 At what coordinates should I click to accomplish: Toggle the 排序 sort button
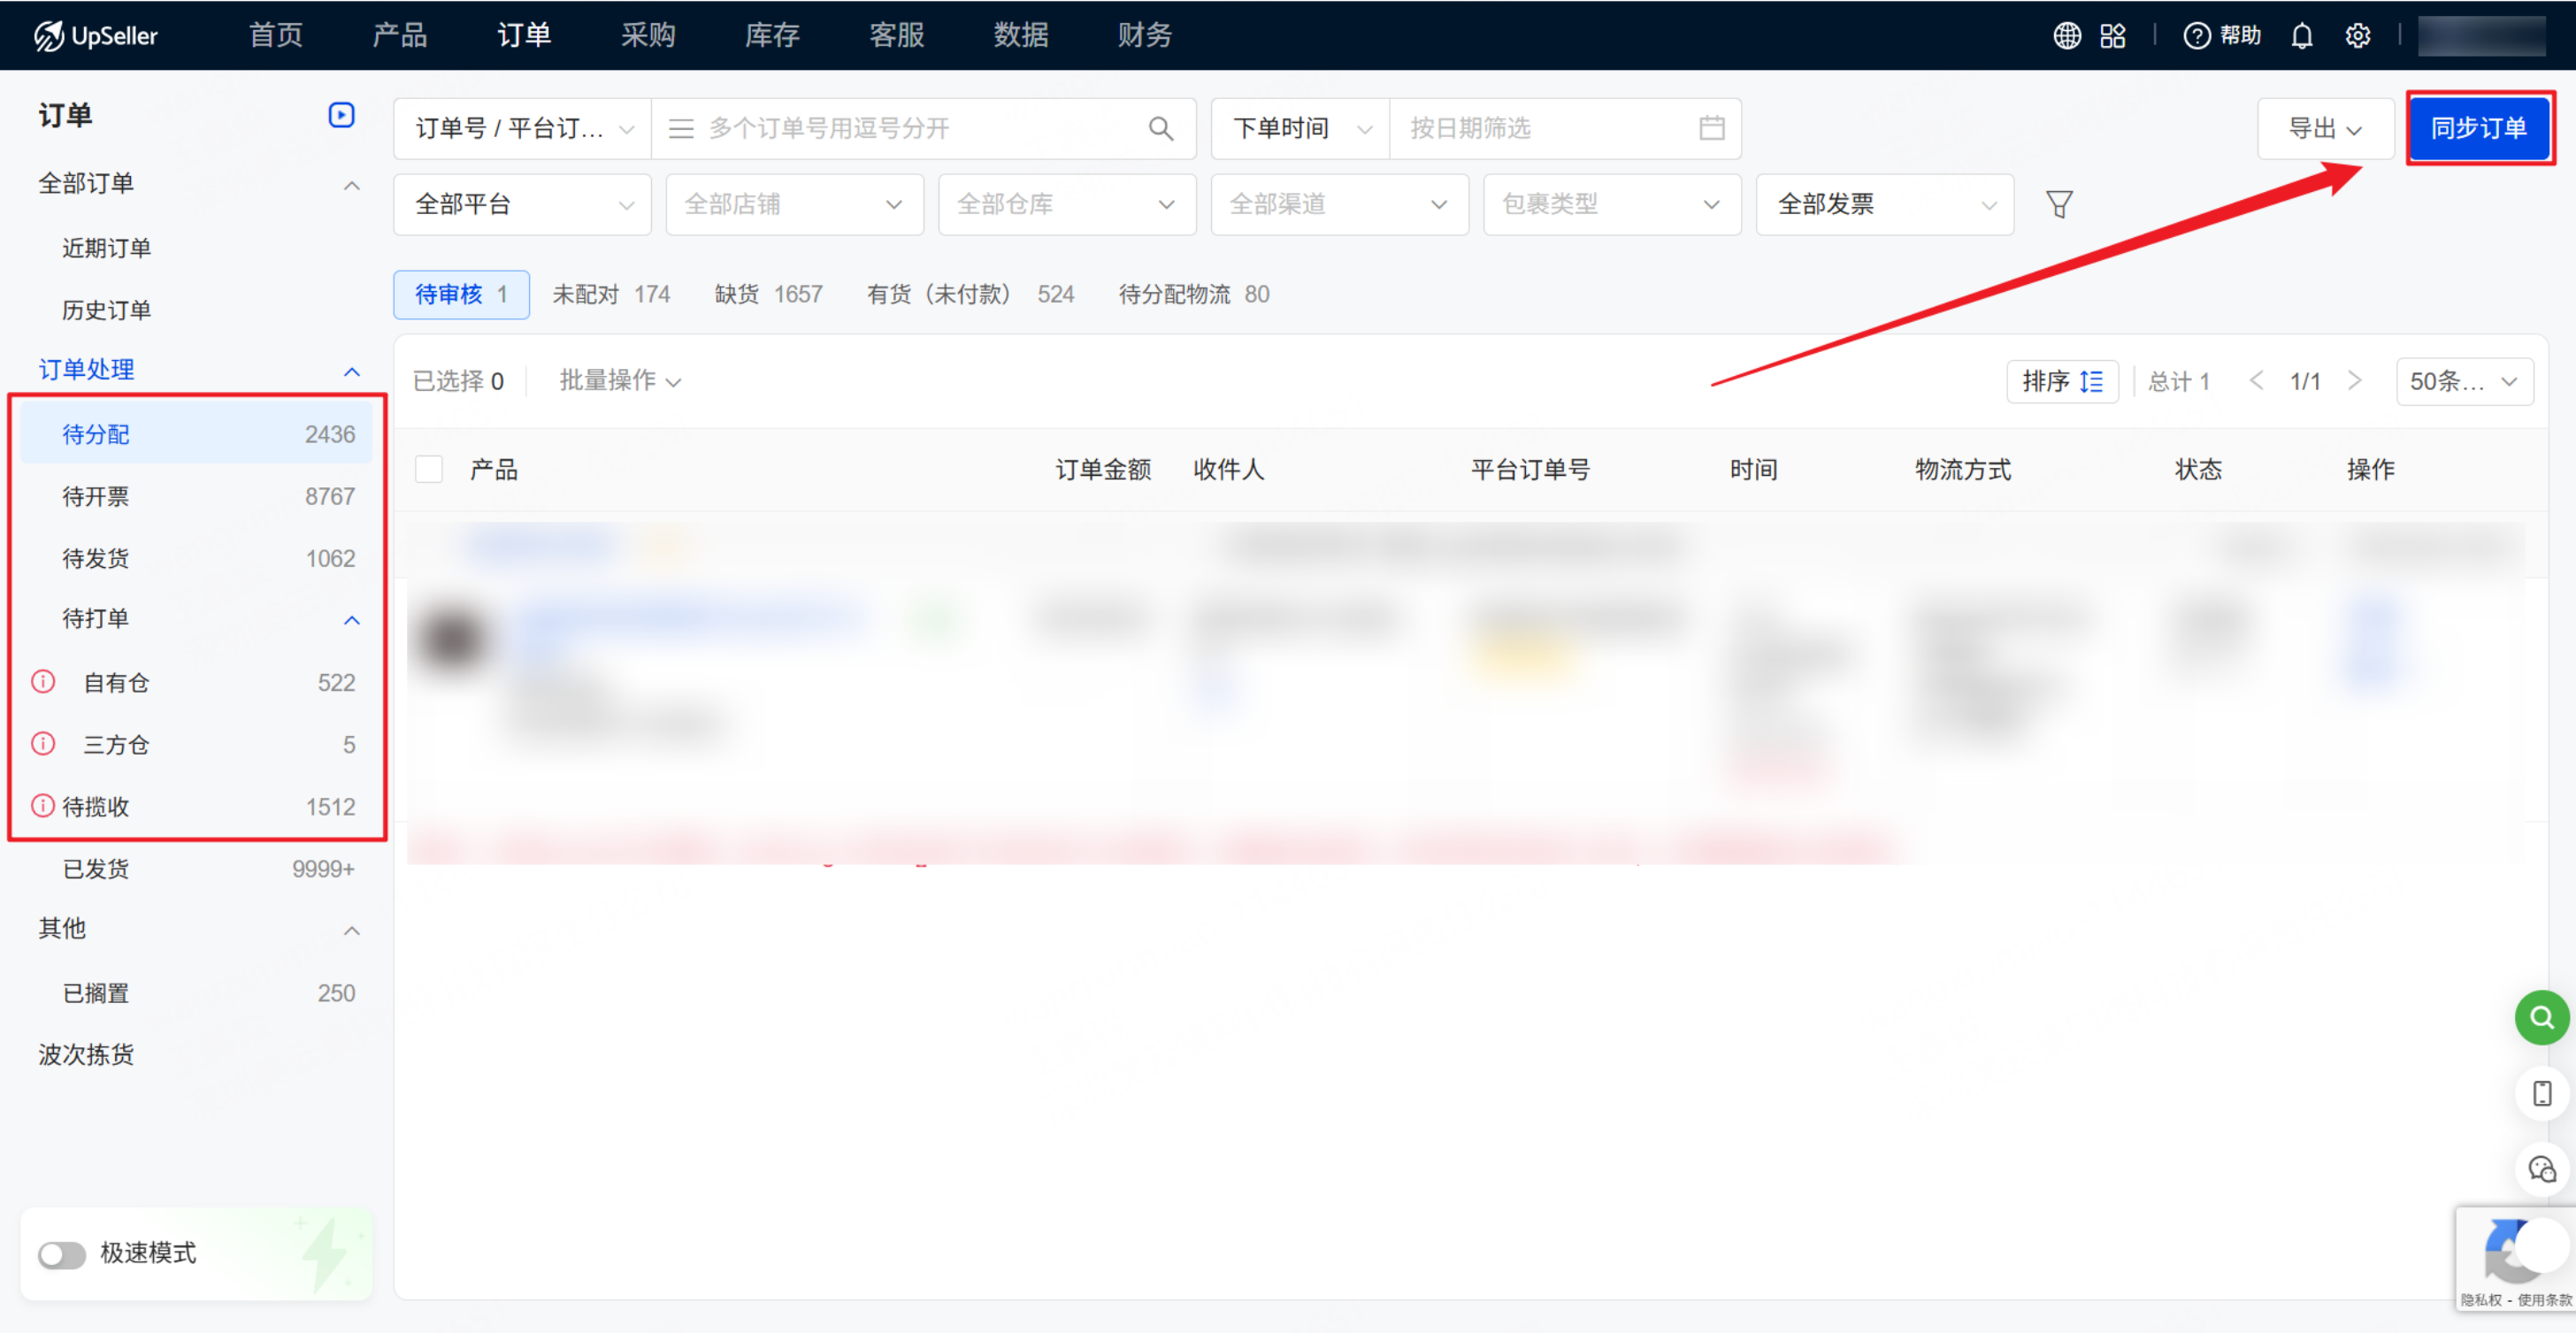point(2061,381)
